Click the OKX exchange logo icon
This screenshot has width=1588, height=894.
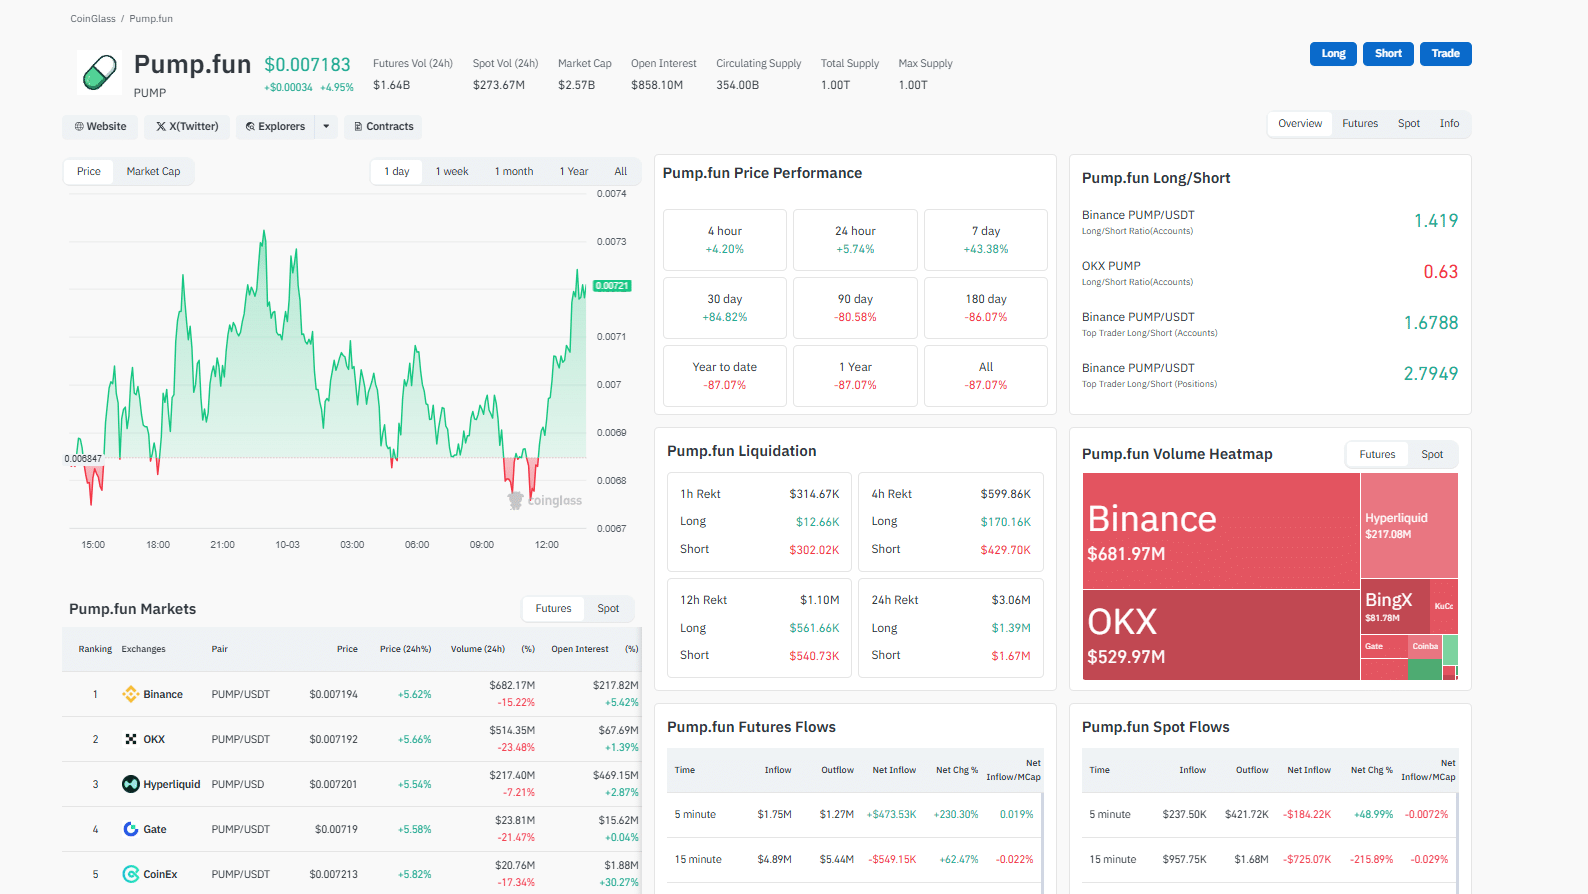pos(130,739)
